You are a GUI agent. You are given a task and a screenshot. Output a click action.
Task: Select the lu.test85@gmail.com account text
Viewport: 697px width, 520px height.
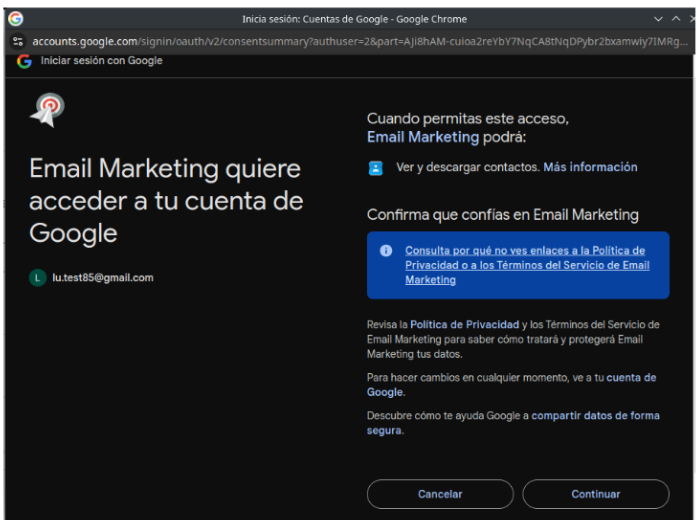click(103, 278)
